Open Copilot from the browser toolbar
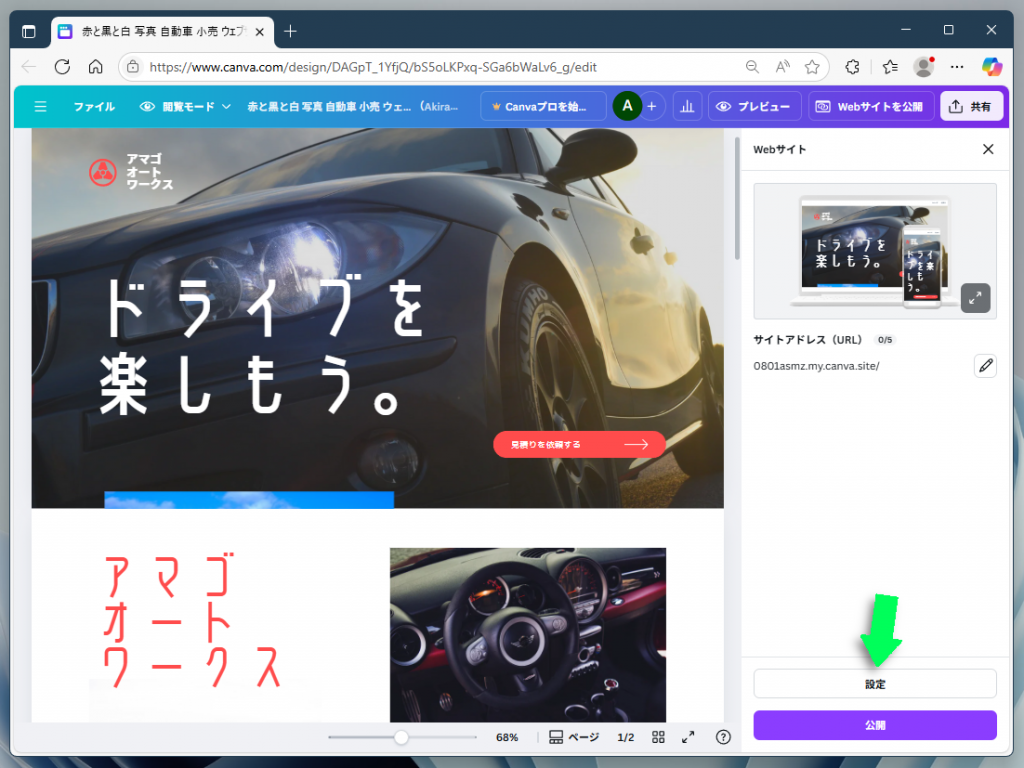 click(x=991, y=67)
